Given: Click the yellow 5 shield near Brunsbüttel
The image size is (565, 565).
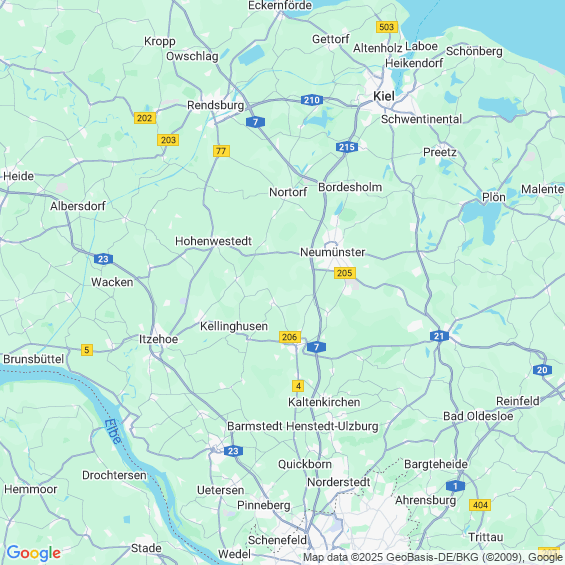Looking at the screenshot, I should 87,350.
